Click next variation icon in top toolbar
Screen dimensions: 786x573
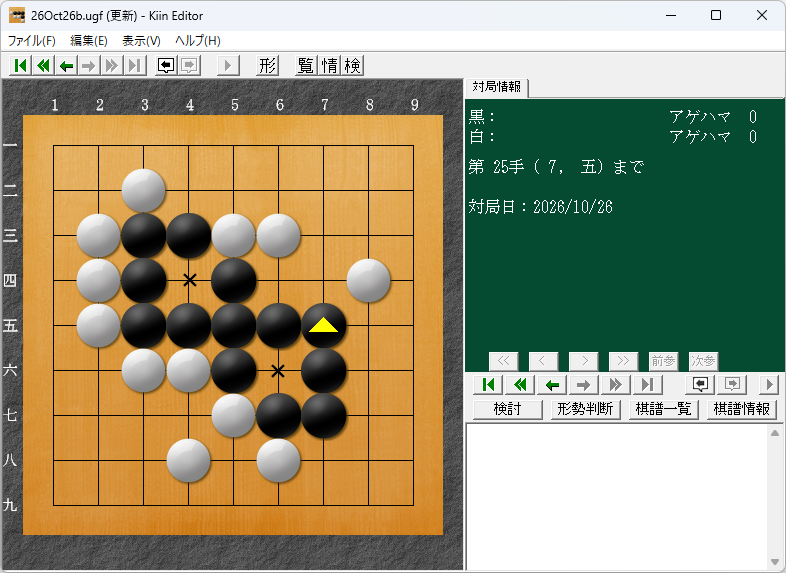pos(189,65)
